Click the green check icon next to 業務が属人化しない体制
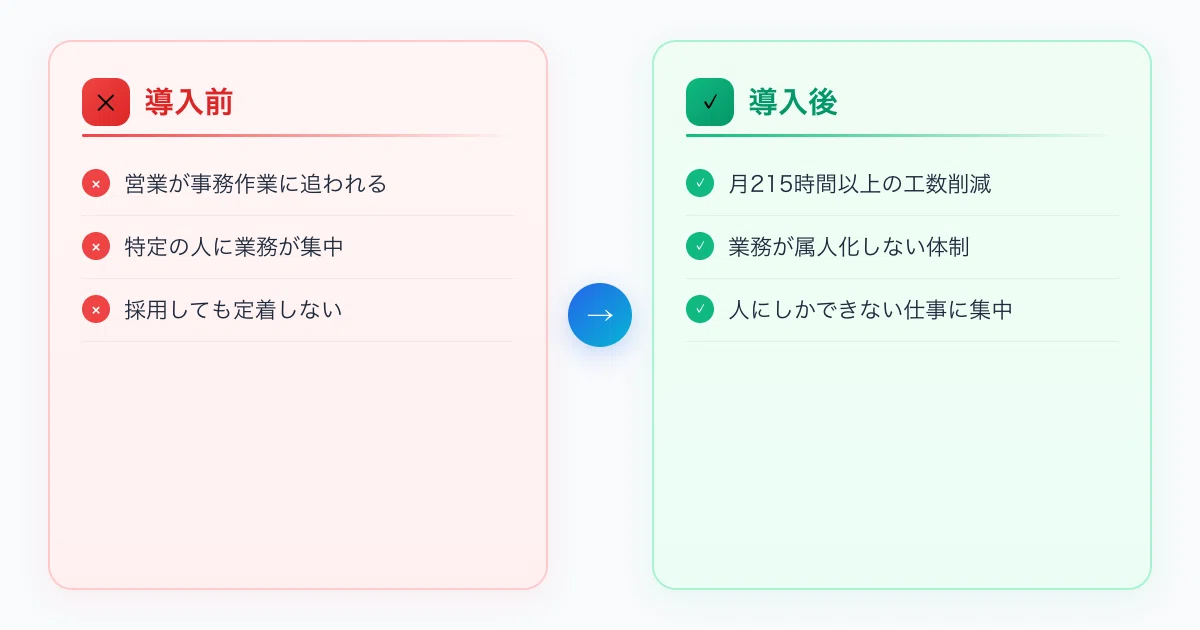 click(x=700, y=247)
